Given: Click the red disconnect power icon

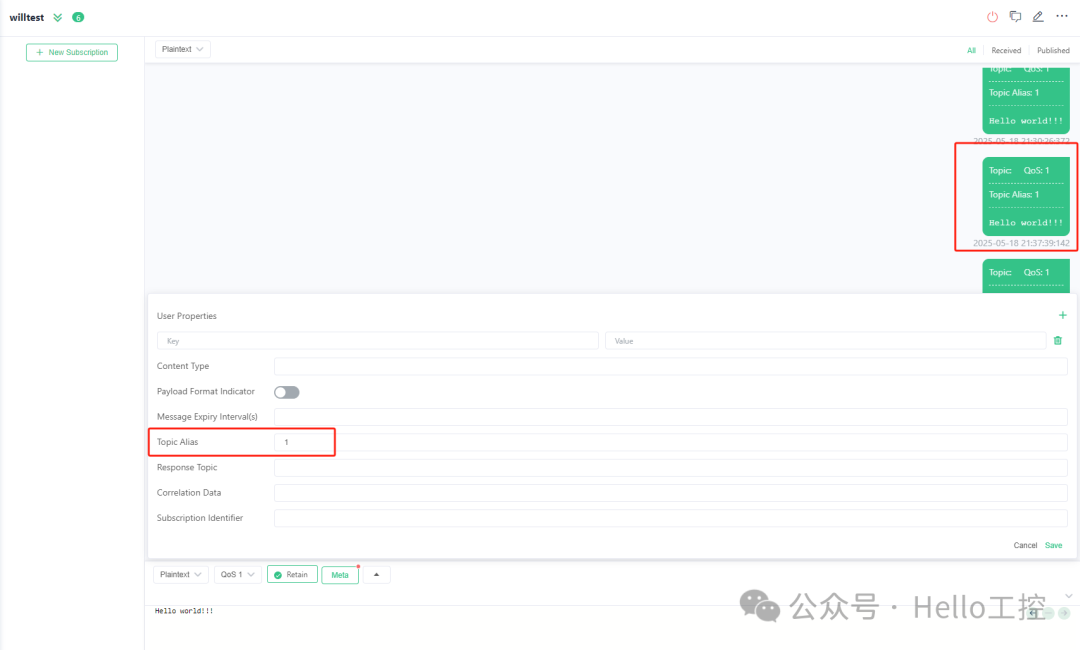Looking at the screenshot, I should pos(992,17).
